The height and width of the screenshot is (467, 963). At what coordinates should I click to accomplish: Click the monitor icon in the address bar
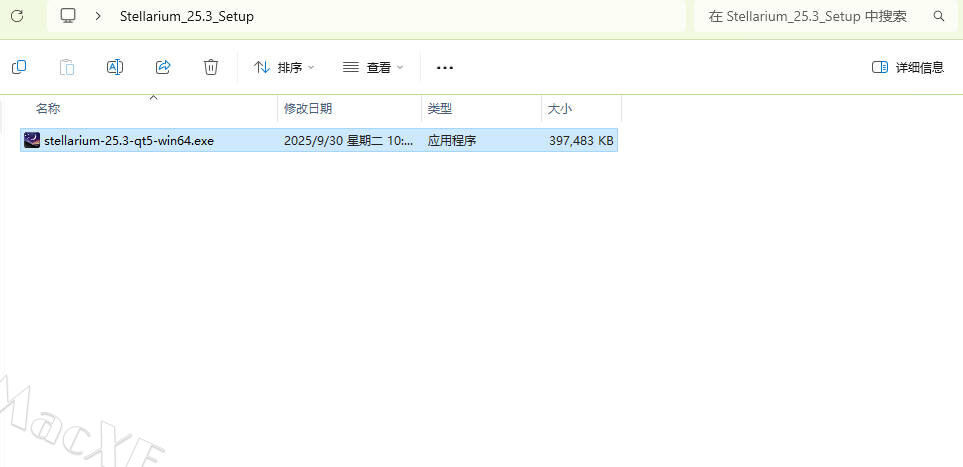click(68, 16)
